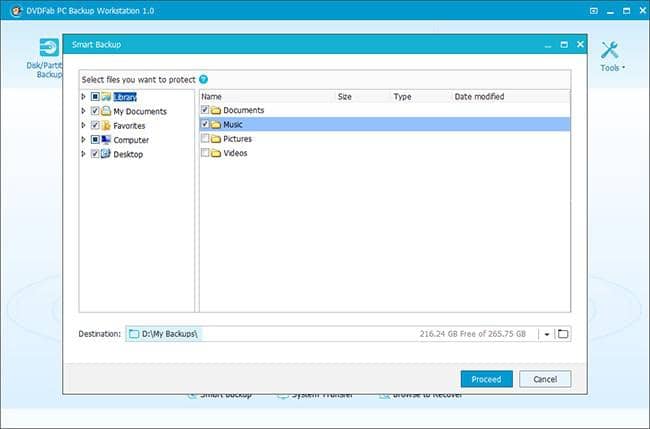
Task: Click the Favorites star folder icon
Action: coord(107,125)
